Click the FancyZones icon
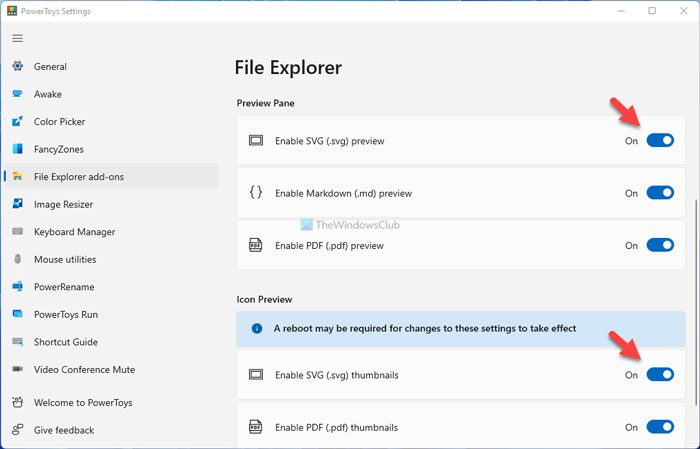This screenshot has height=449, width=700. point(17,149)
